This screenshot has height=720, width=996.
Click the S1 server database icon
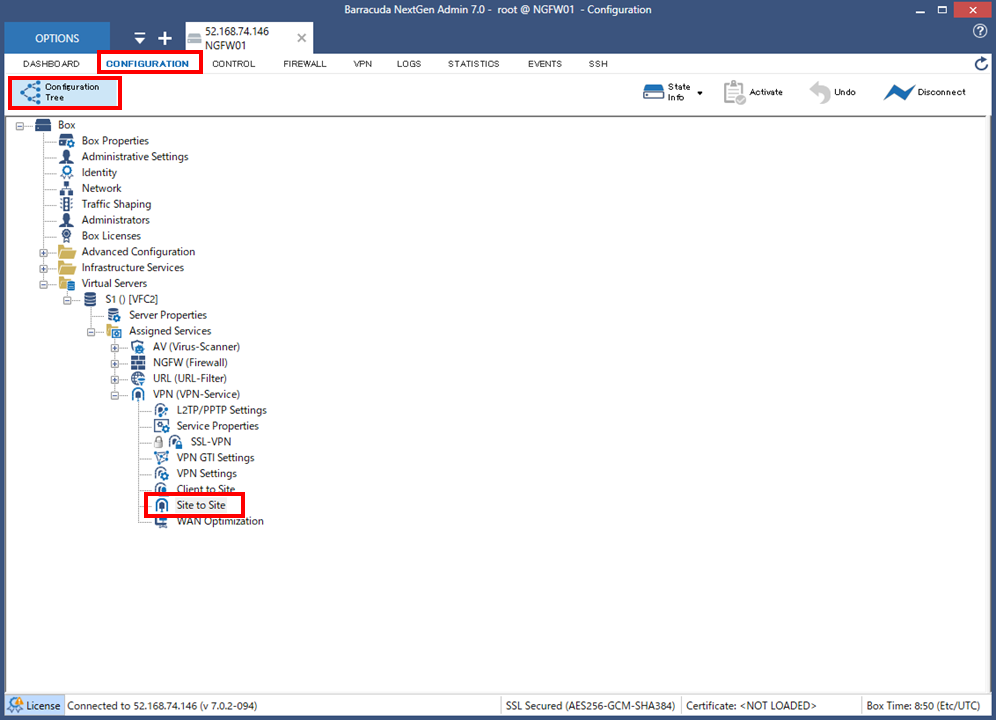click(x=90, y=299)
